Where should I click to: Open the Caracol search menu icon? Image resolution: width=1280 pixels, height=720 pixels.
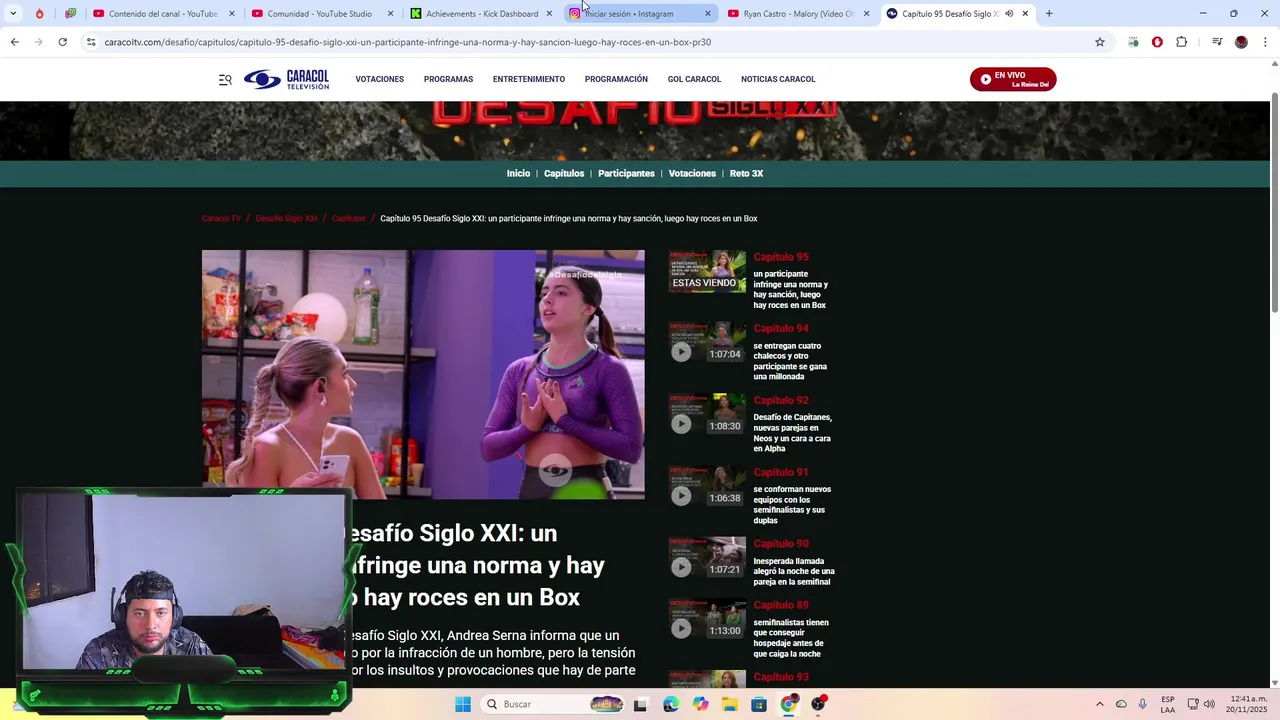225,79
